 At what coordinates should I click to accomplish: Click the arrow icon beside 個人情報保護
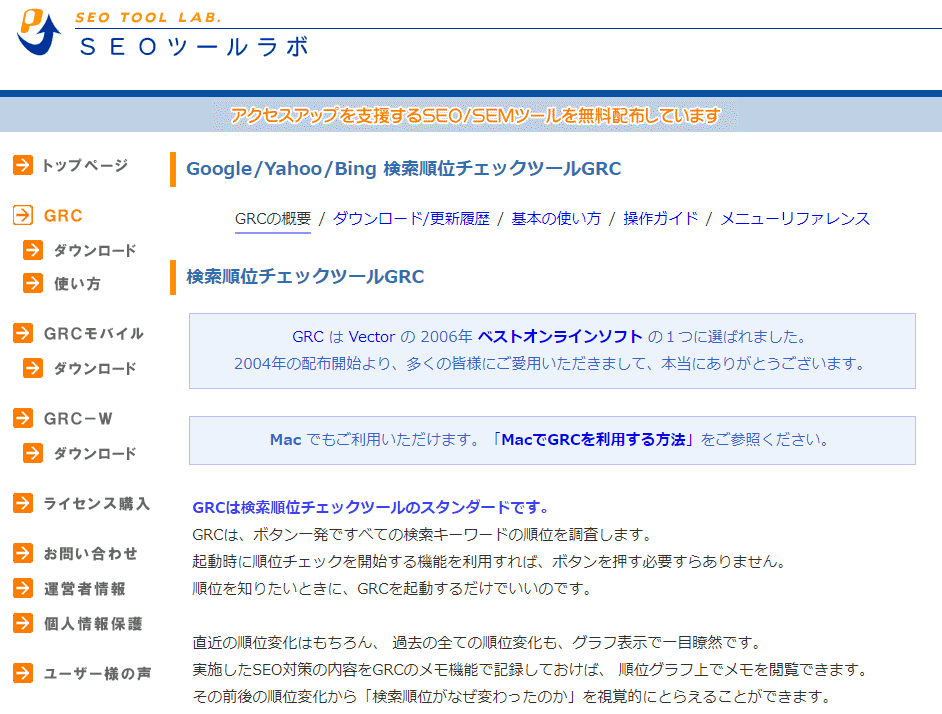pyautogui.click(x=23, y=623)
